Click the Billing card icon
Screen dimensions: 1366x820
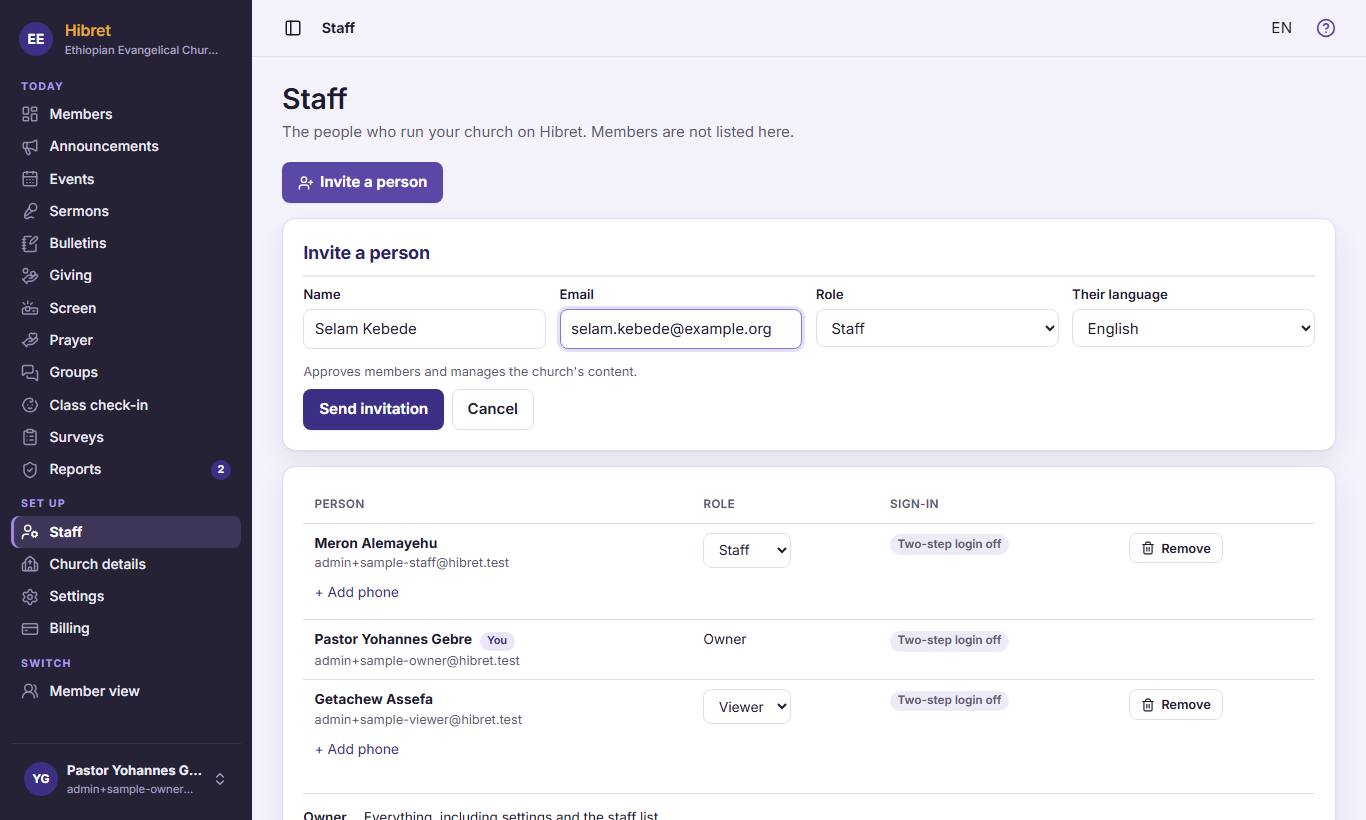coord(30,628)
